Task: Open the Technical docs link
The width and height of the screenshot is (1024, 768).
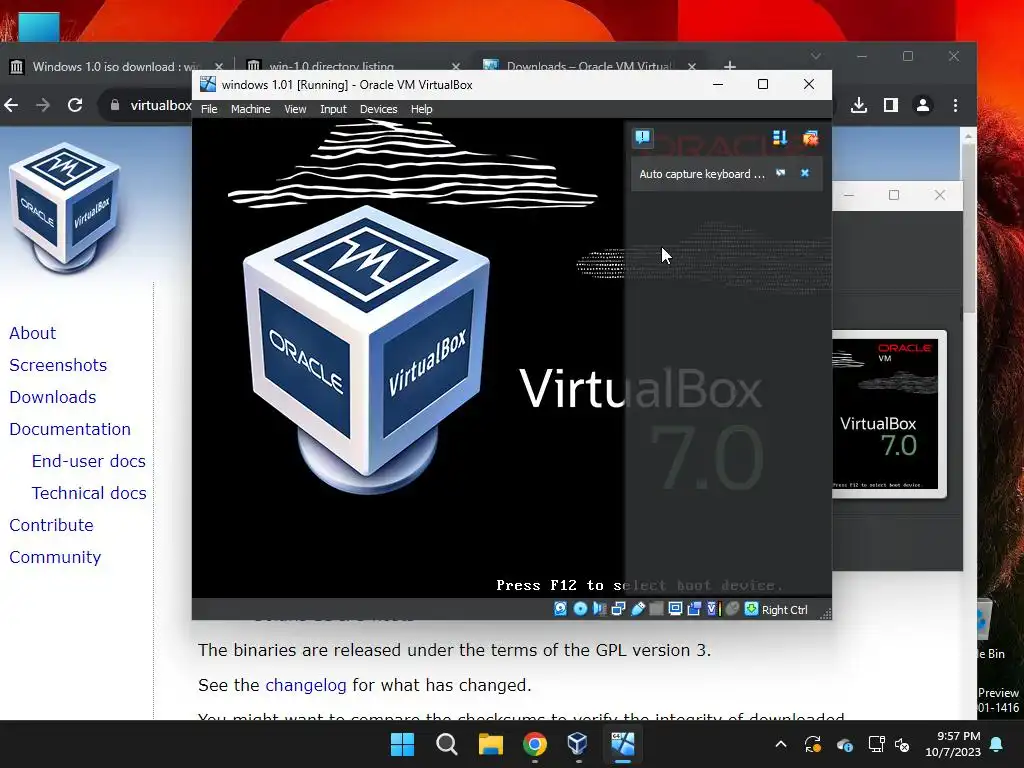Action: tap(89, 493)
